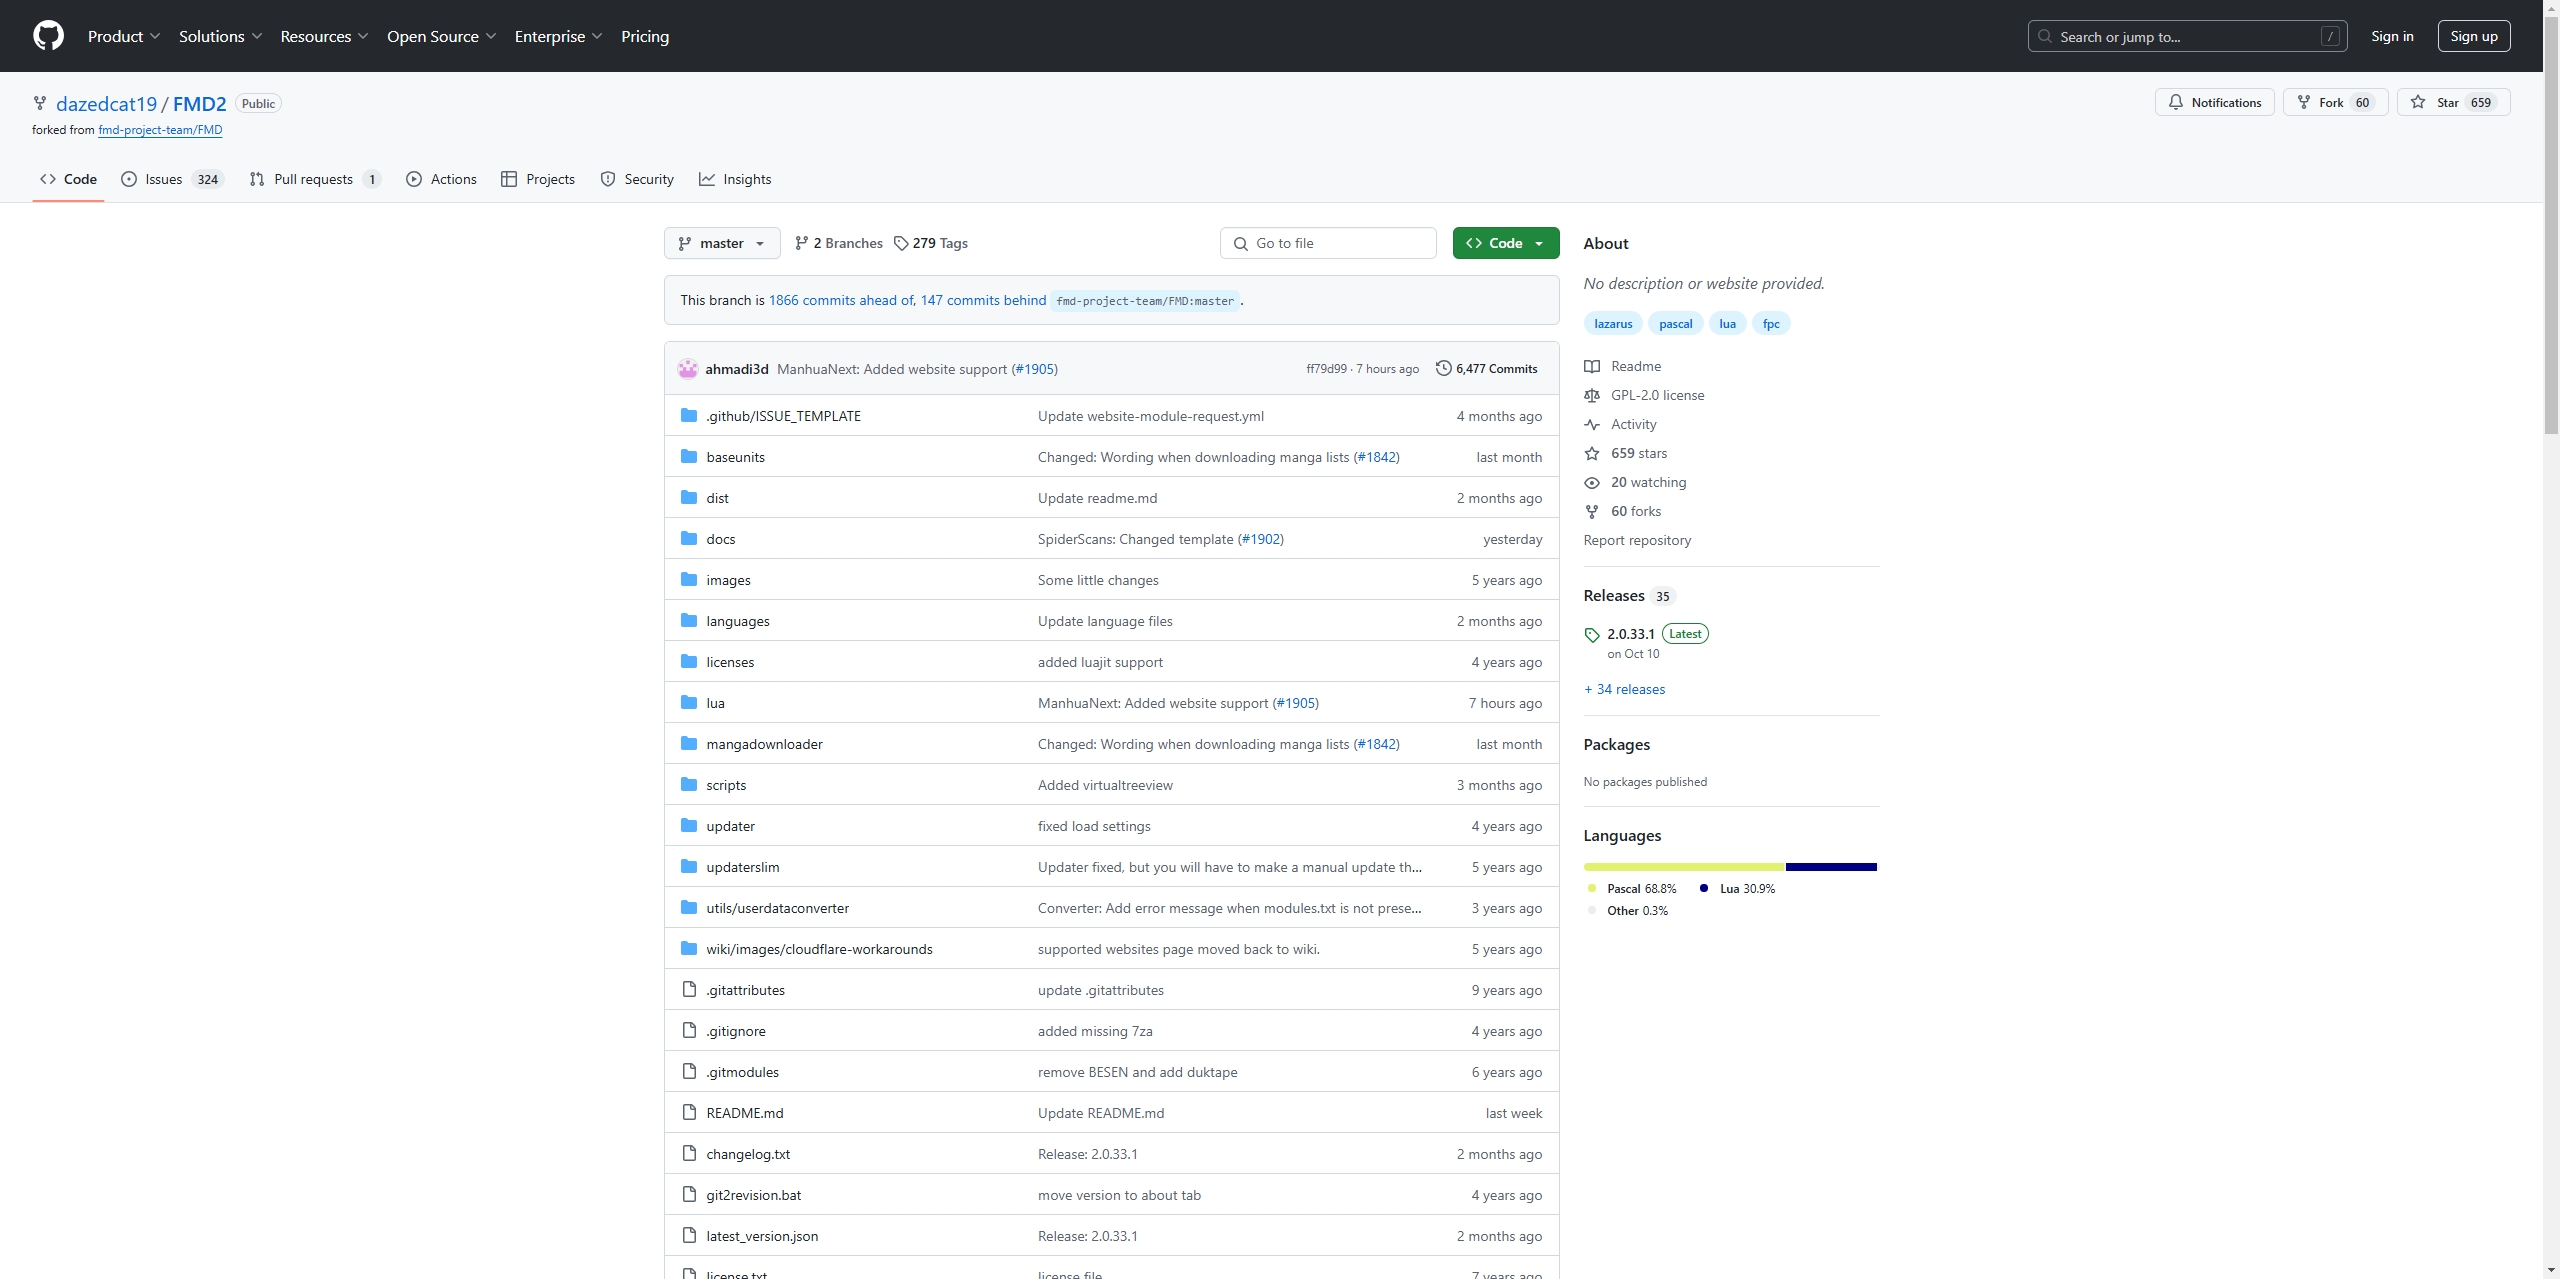Screen dimensions: 2560x1279
Task: Switch to the Insights tab
Action: click(x=735, y=179)
